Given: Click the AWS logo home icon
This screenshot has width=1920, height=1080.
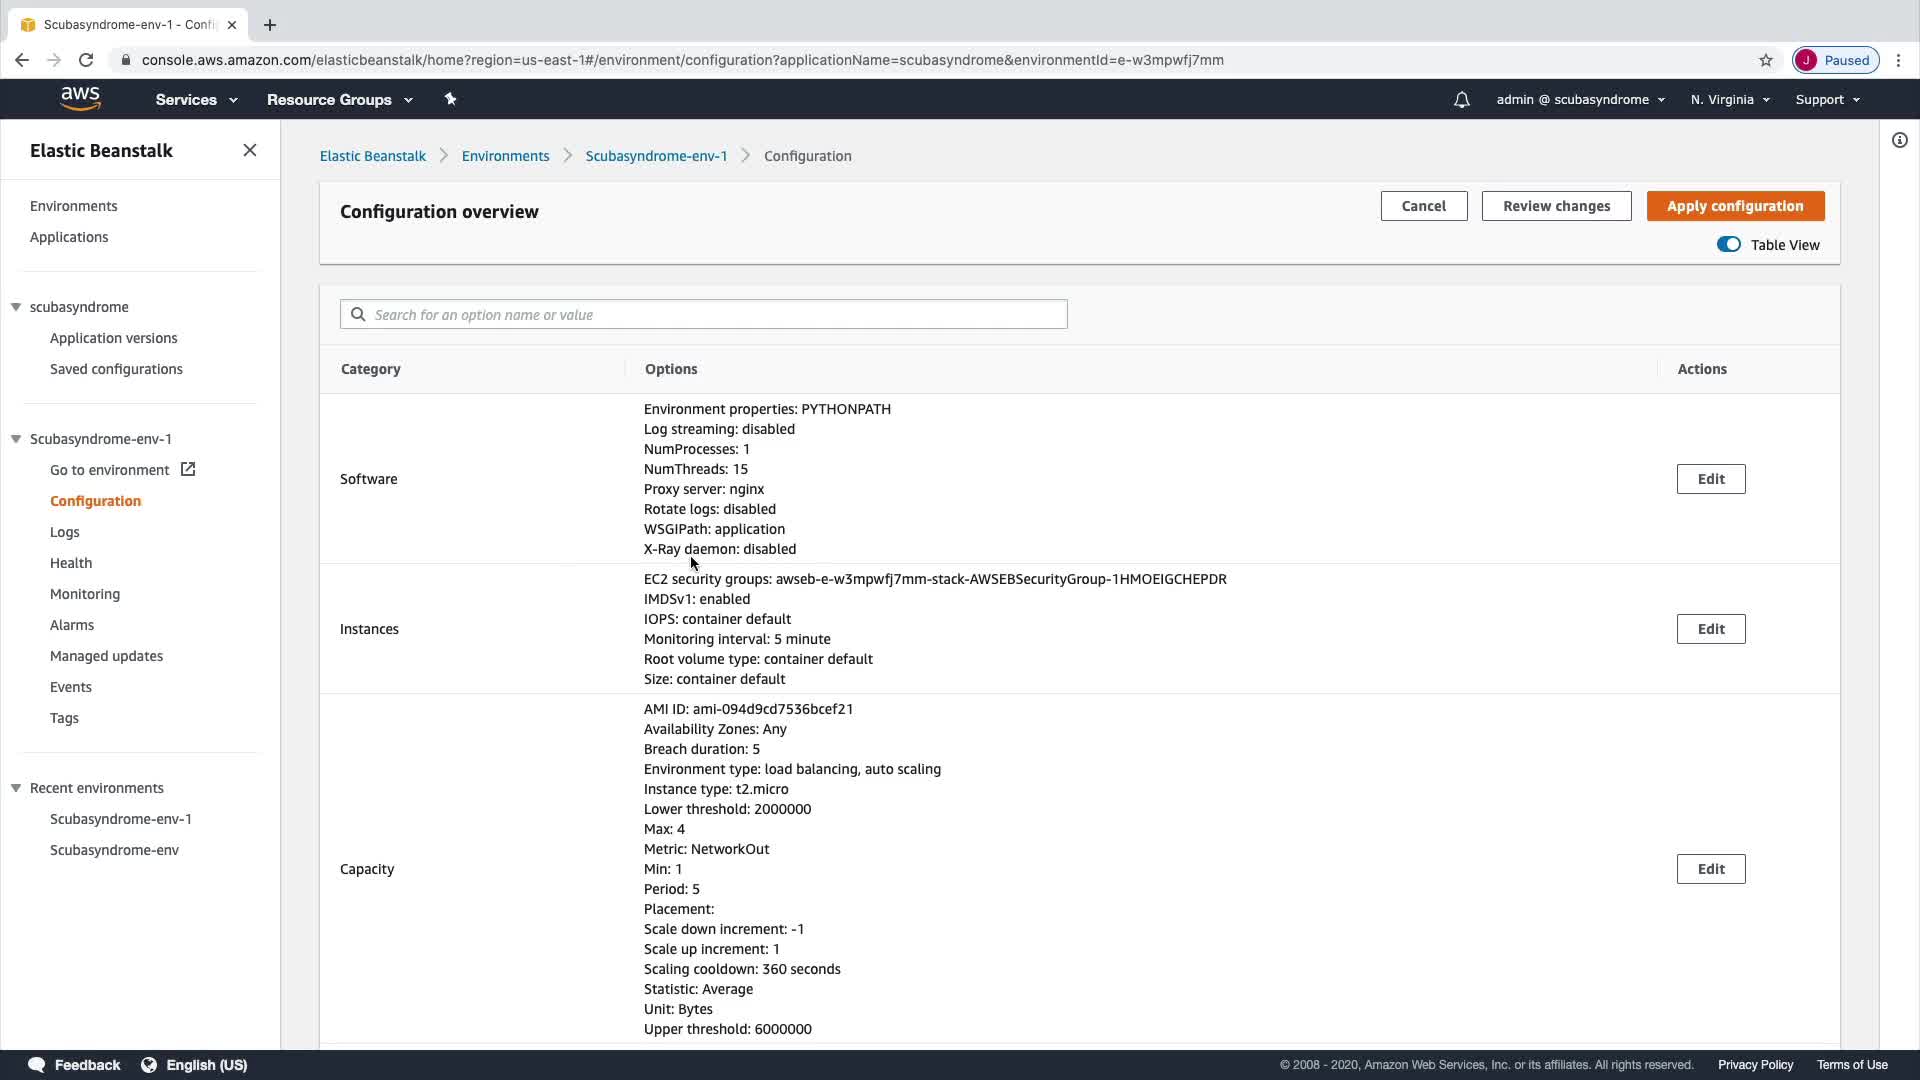Looking at the screenshot, I should (80, 98).
